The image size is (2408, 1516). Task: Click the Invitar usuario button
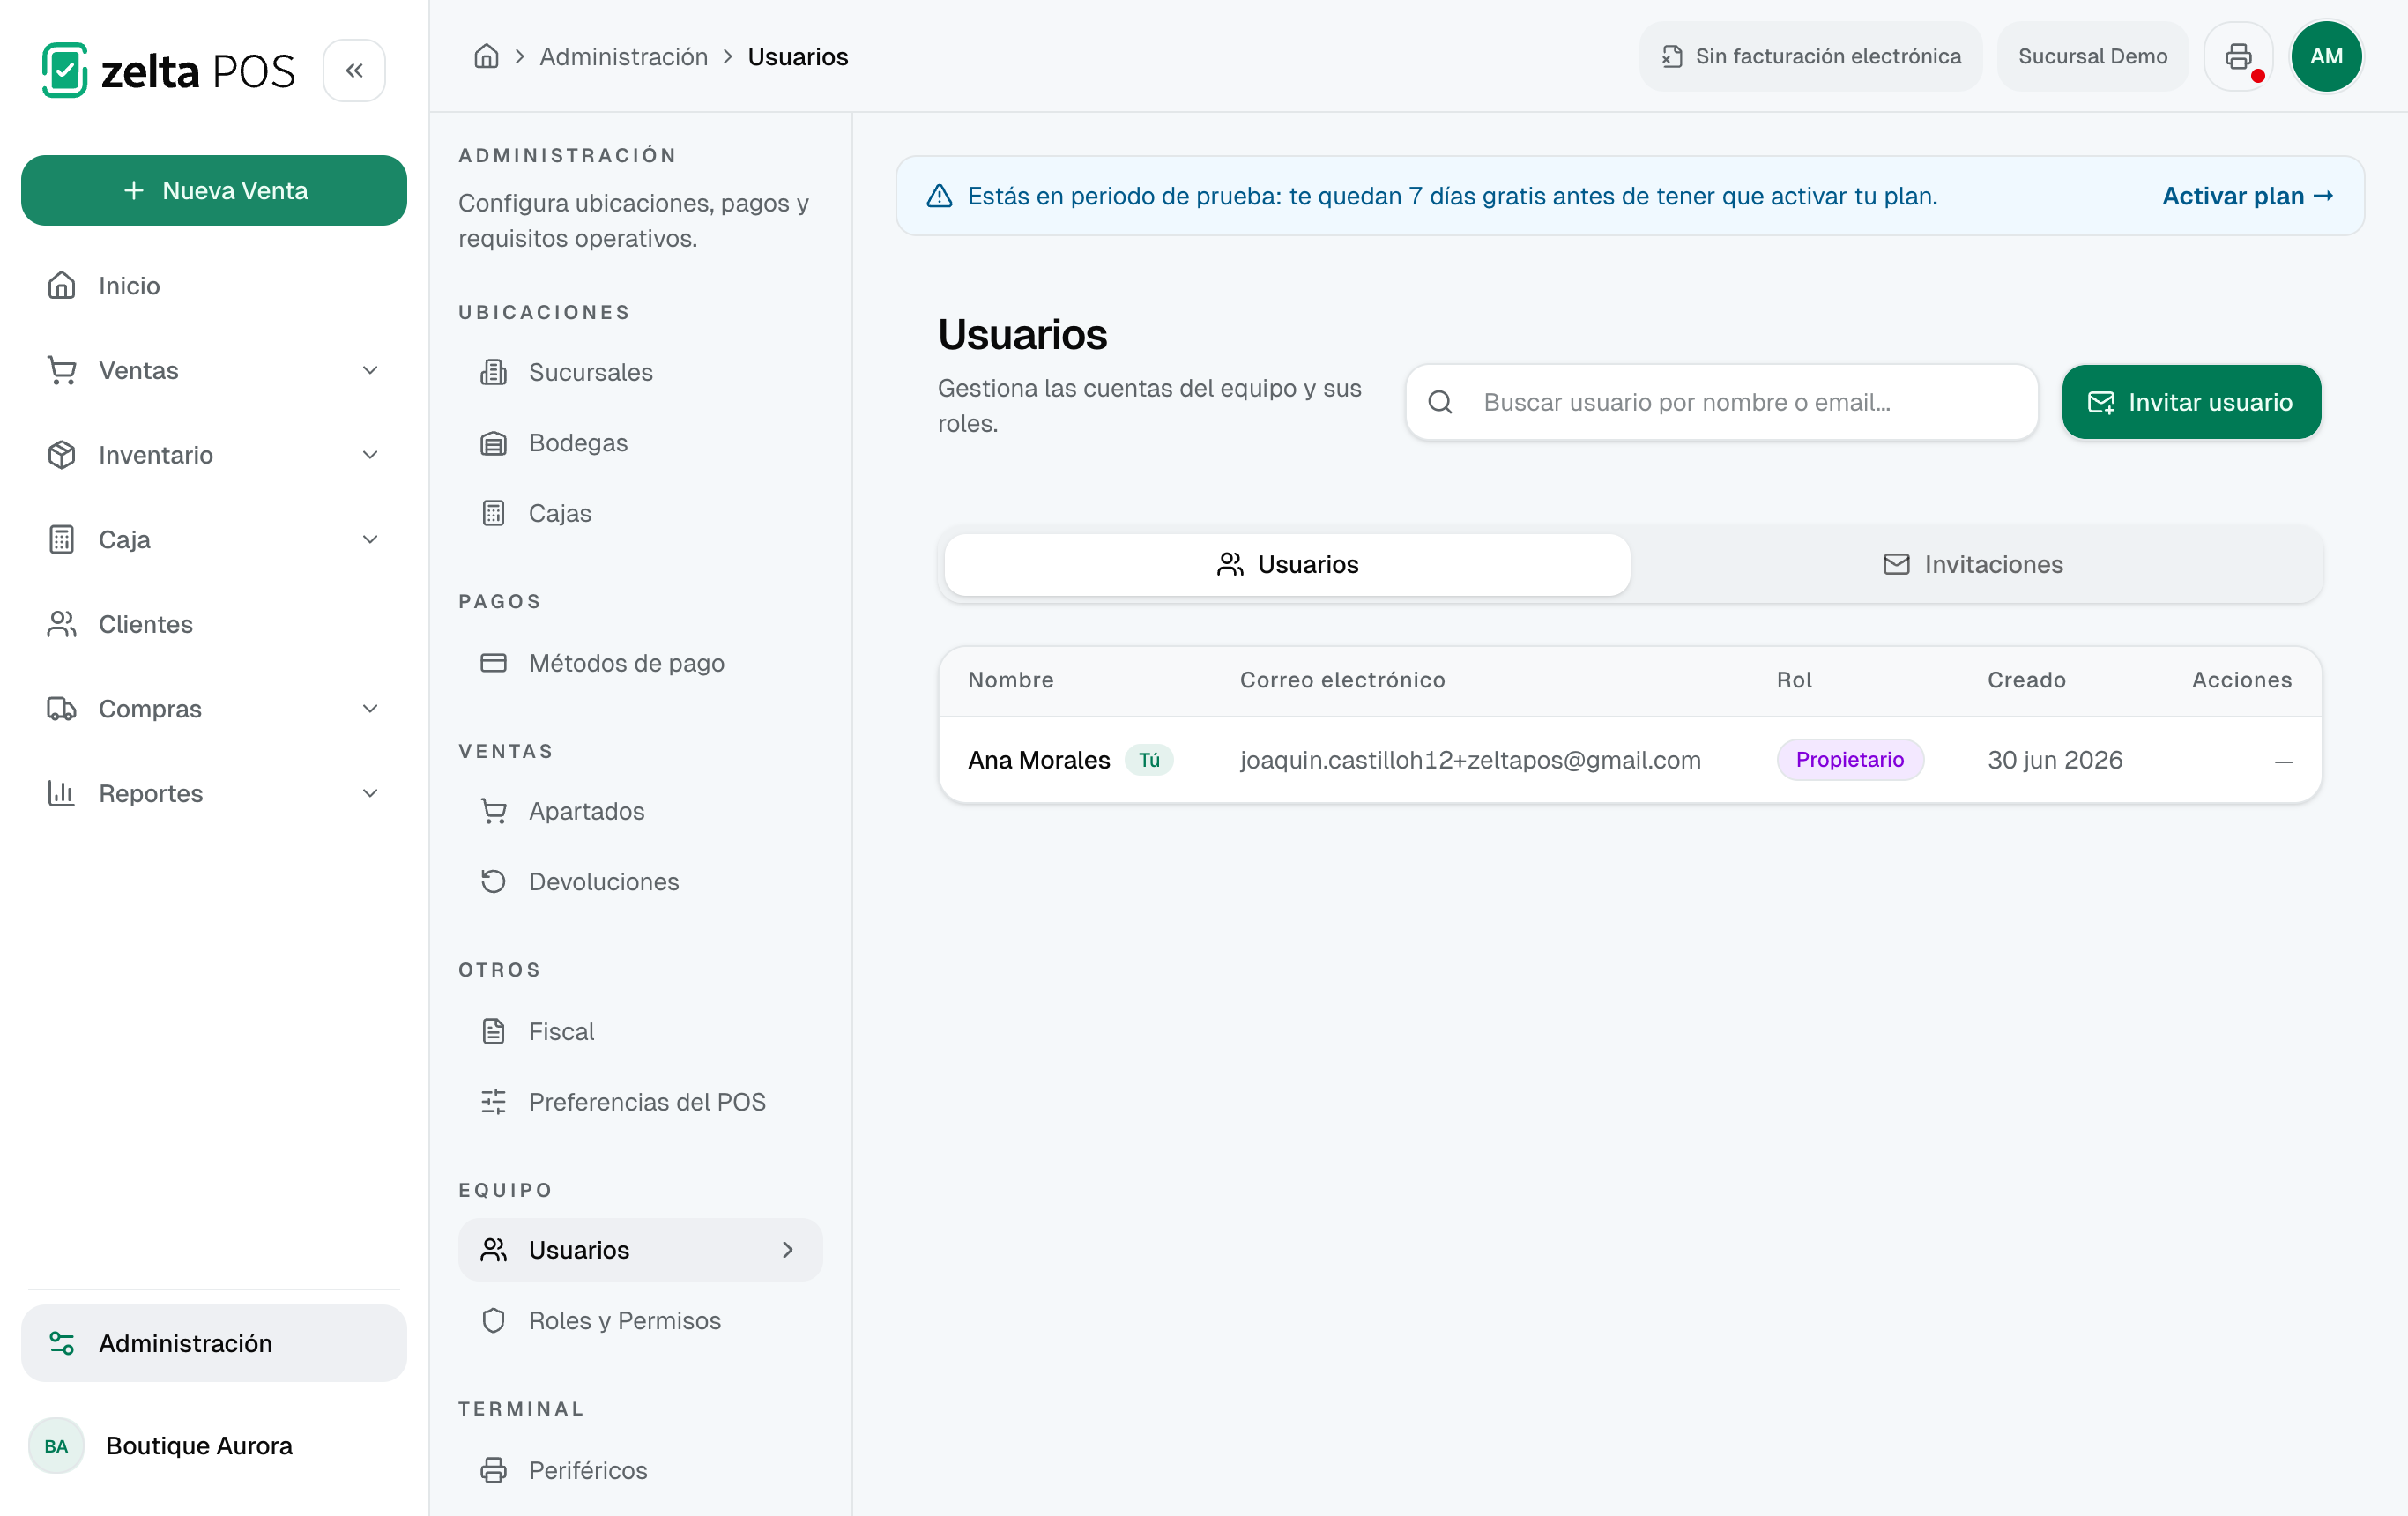click(x=2191, y=402)
